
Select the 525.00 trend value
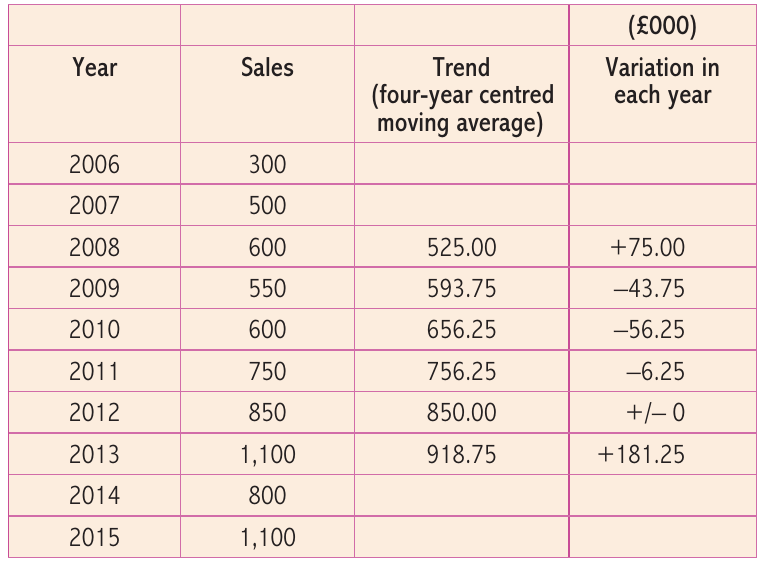[x=461, y=247]
